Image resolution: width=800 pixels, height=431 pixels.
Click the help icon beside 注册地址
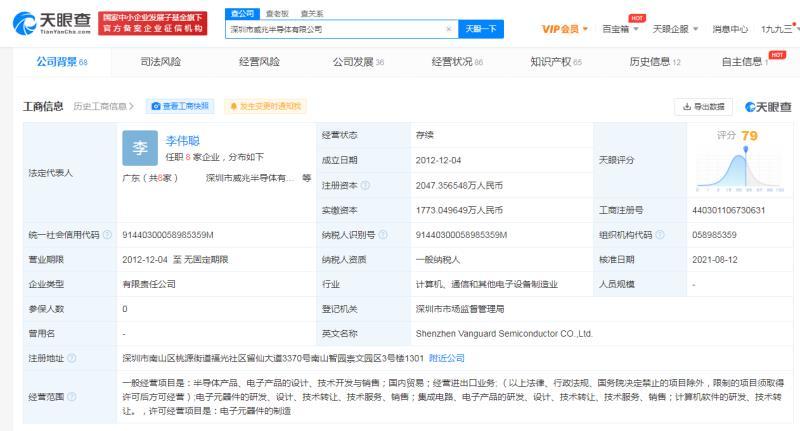click(73, 358)
